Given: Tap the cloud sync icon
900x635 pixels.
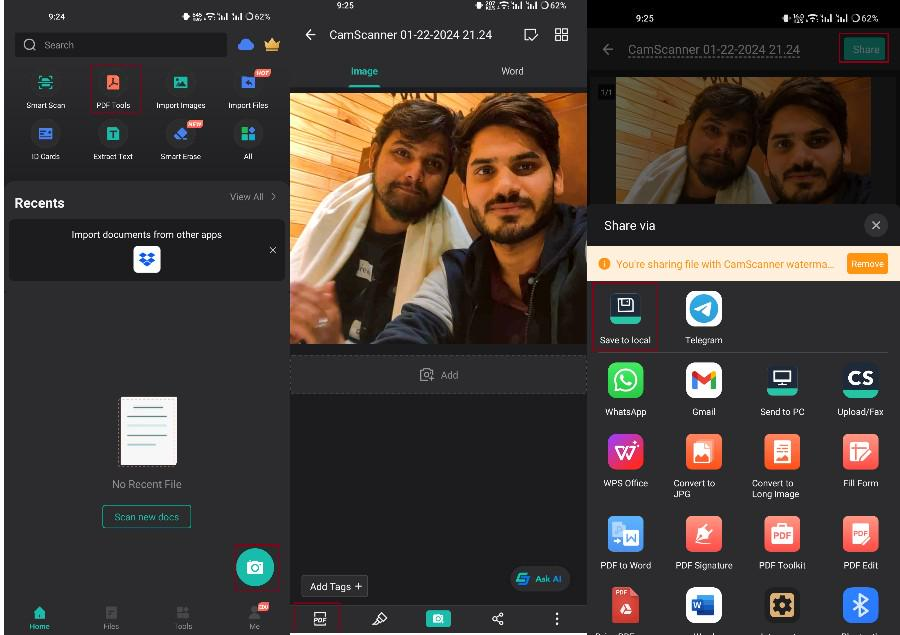Looking at the screenshot, I should (246, 45).
